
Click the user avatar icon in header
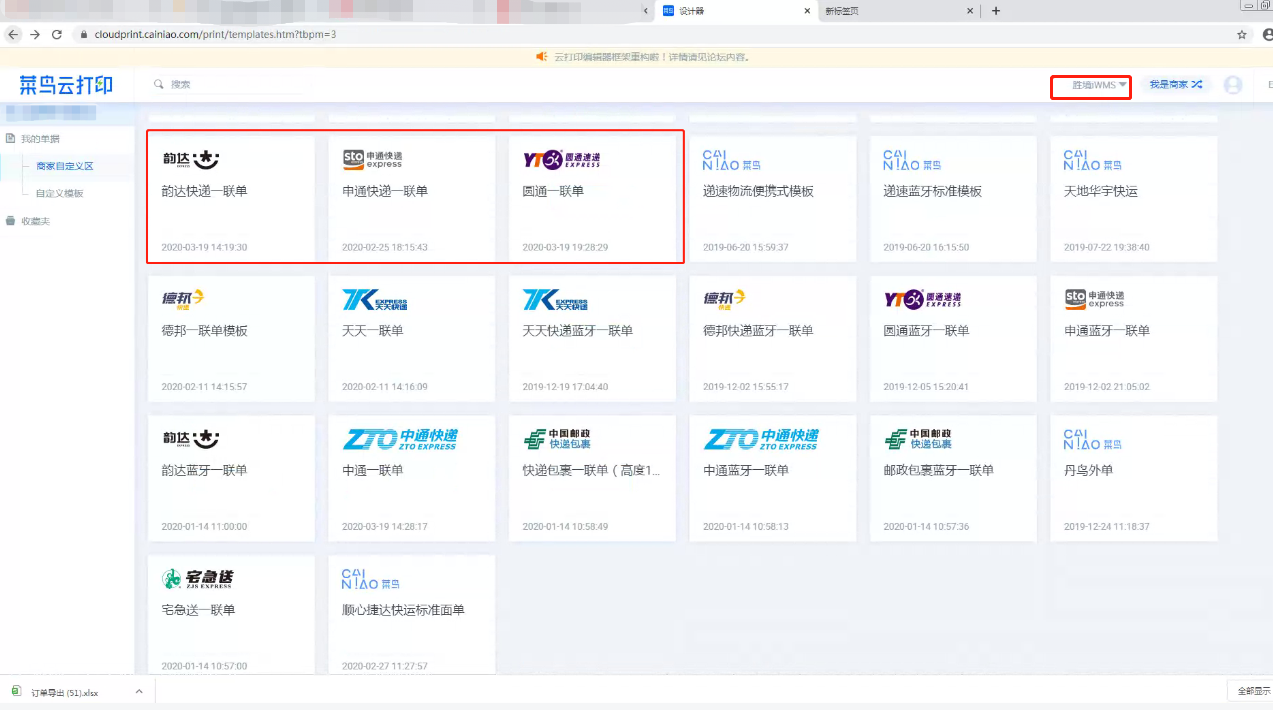[x=1233, y=85]
